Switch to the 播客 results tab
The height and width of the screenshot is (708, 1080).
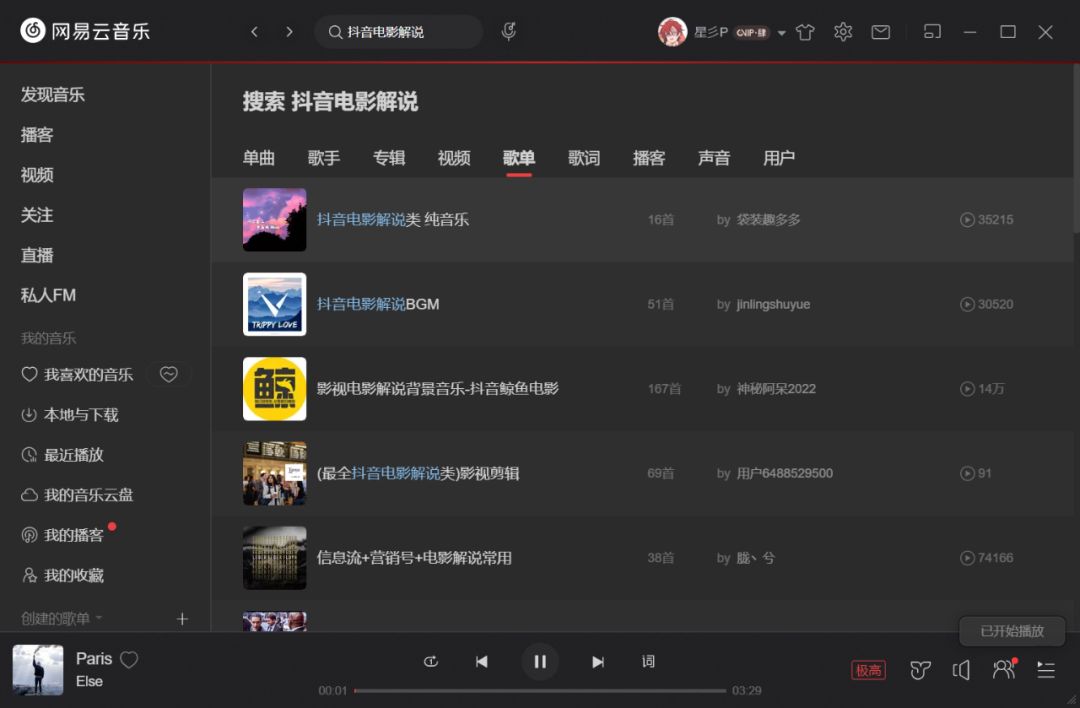tap(649, 158)
